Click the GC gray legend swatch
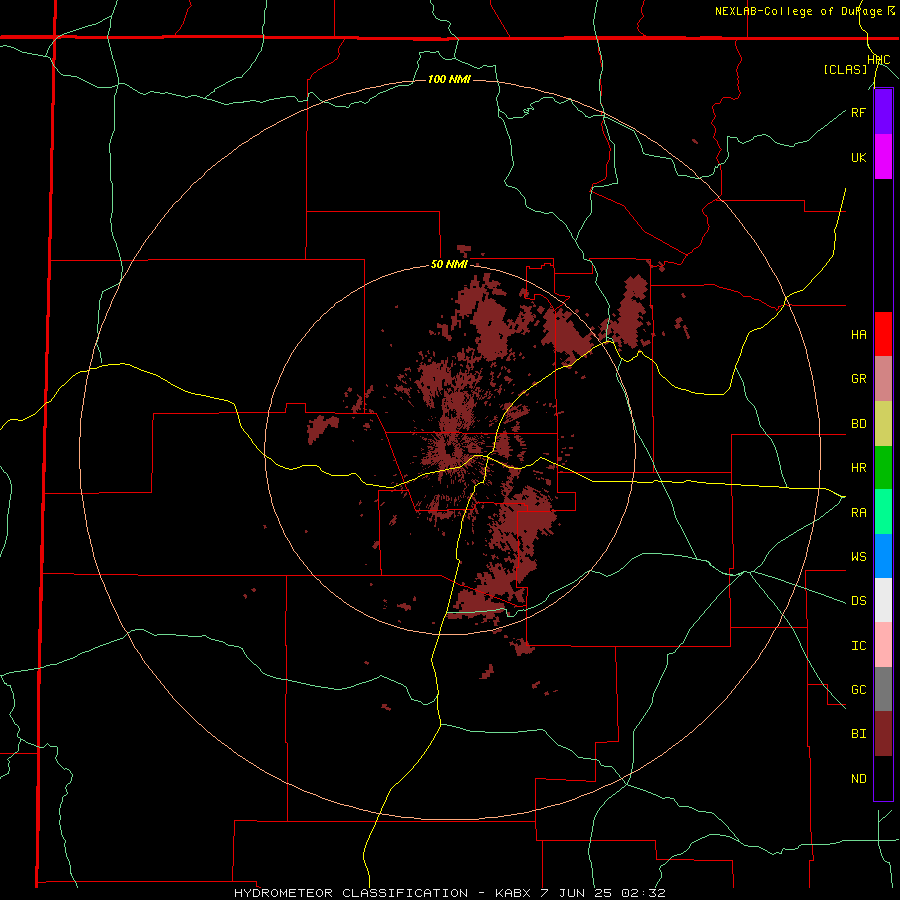The width and height of the screenshot is (900, 900). click(883, 689)
